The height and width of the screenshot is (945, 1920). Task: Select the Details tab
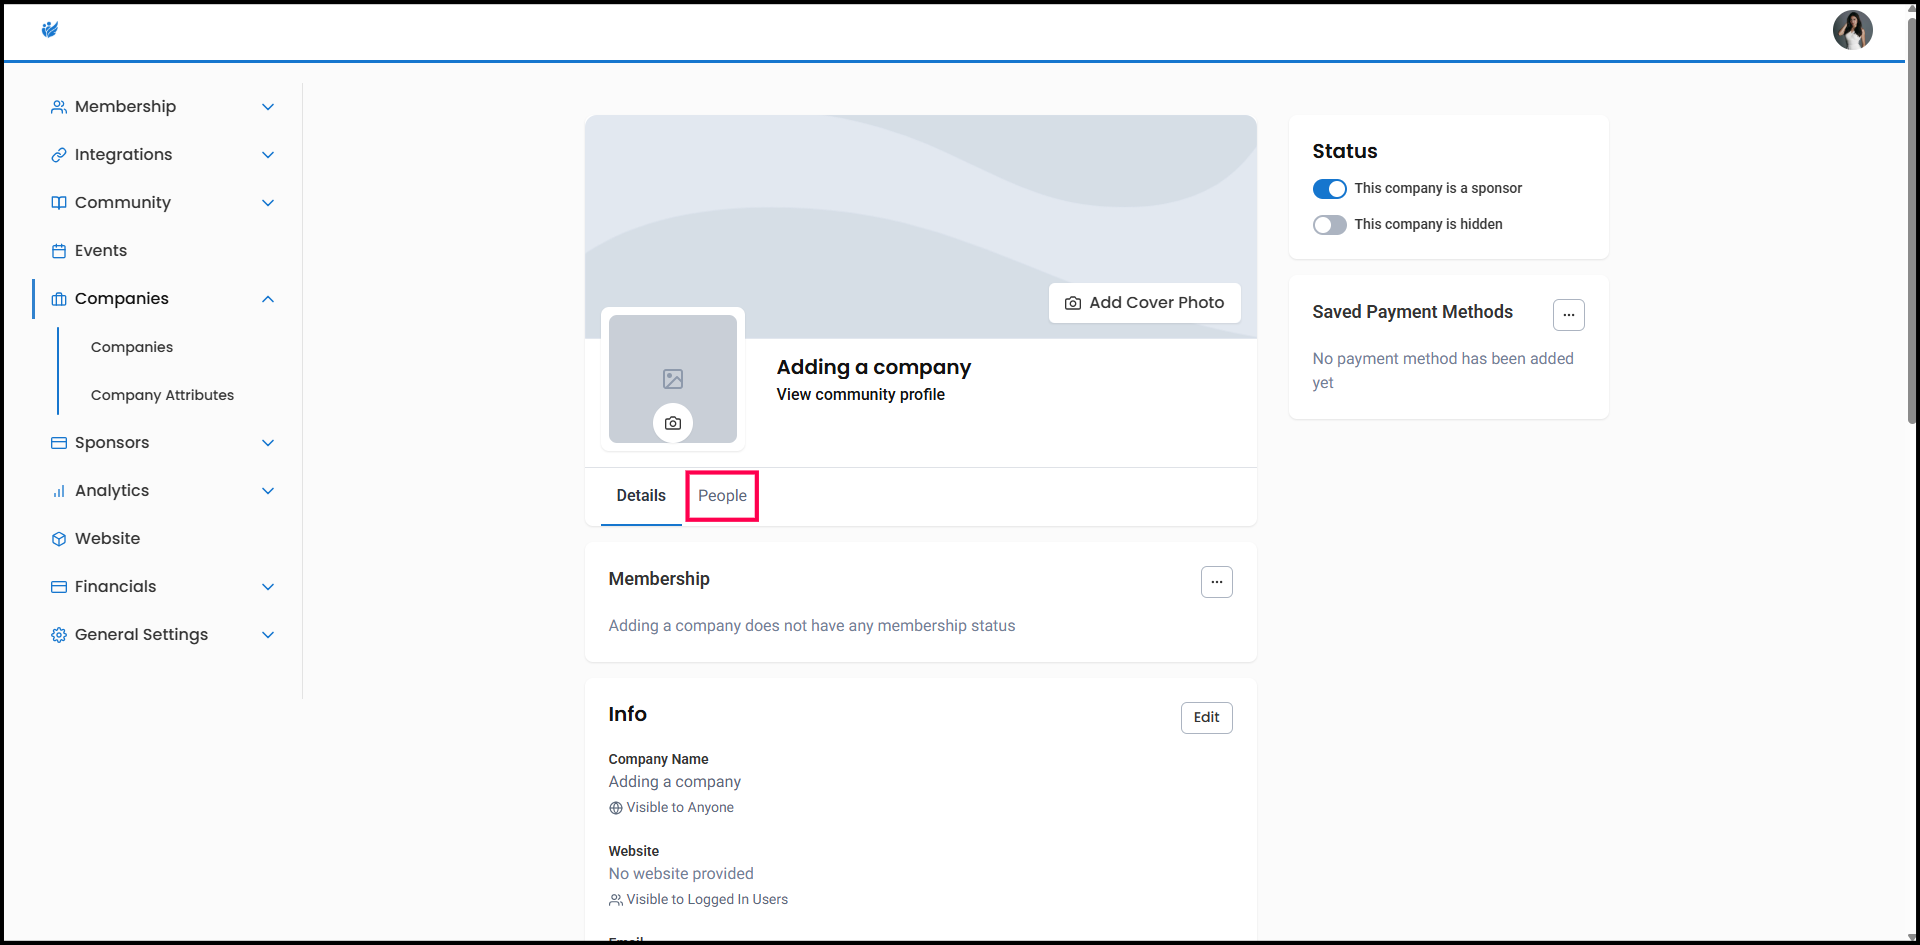click(x=641, y=496)
